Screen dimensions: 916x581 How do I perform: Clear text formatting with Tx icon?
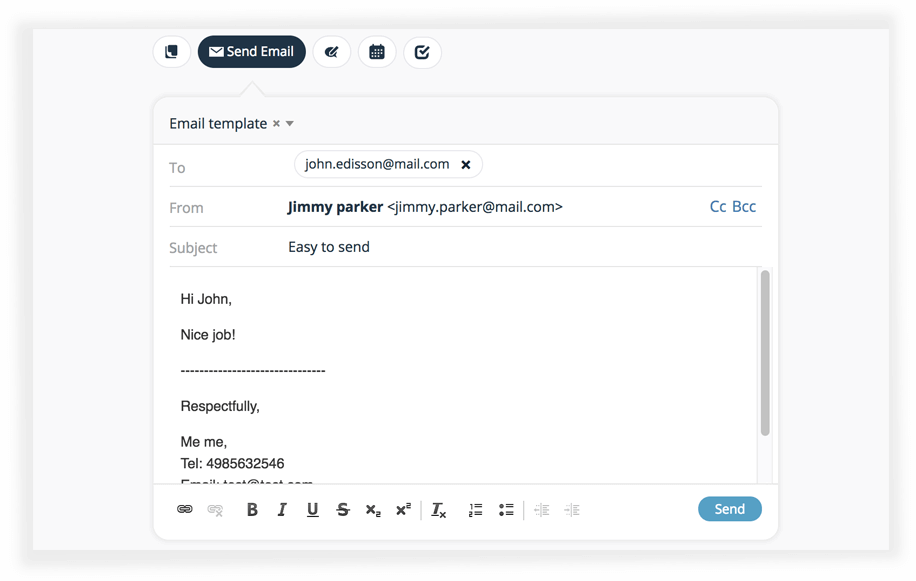438,510
